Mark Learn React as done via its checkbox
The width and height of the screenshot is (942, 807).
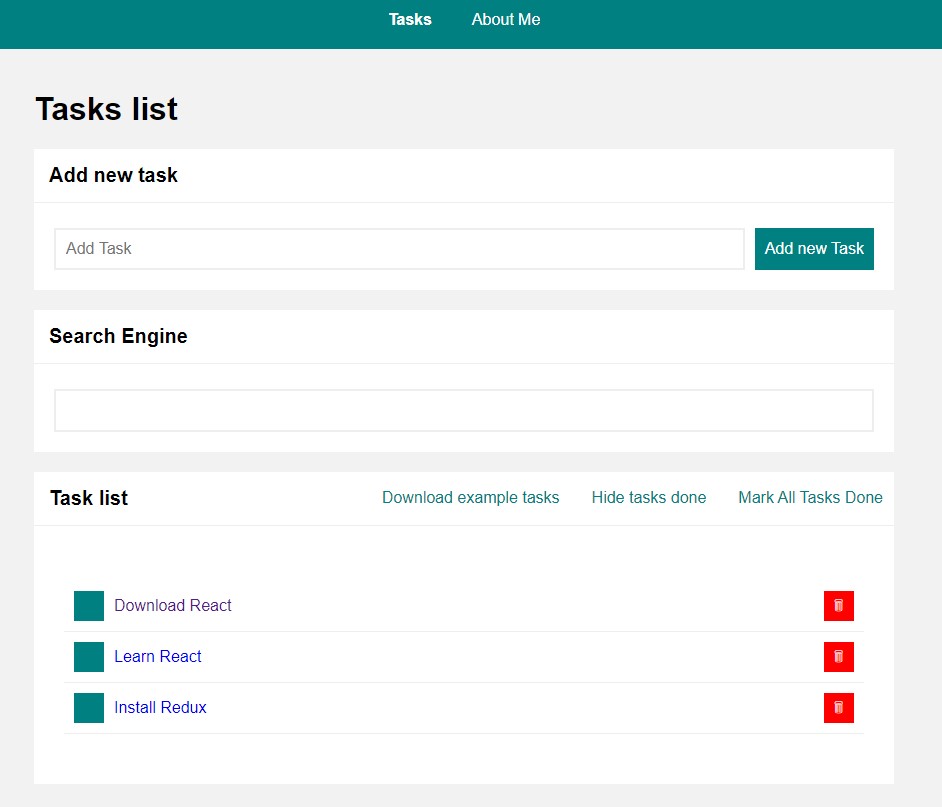pos(88,656)
